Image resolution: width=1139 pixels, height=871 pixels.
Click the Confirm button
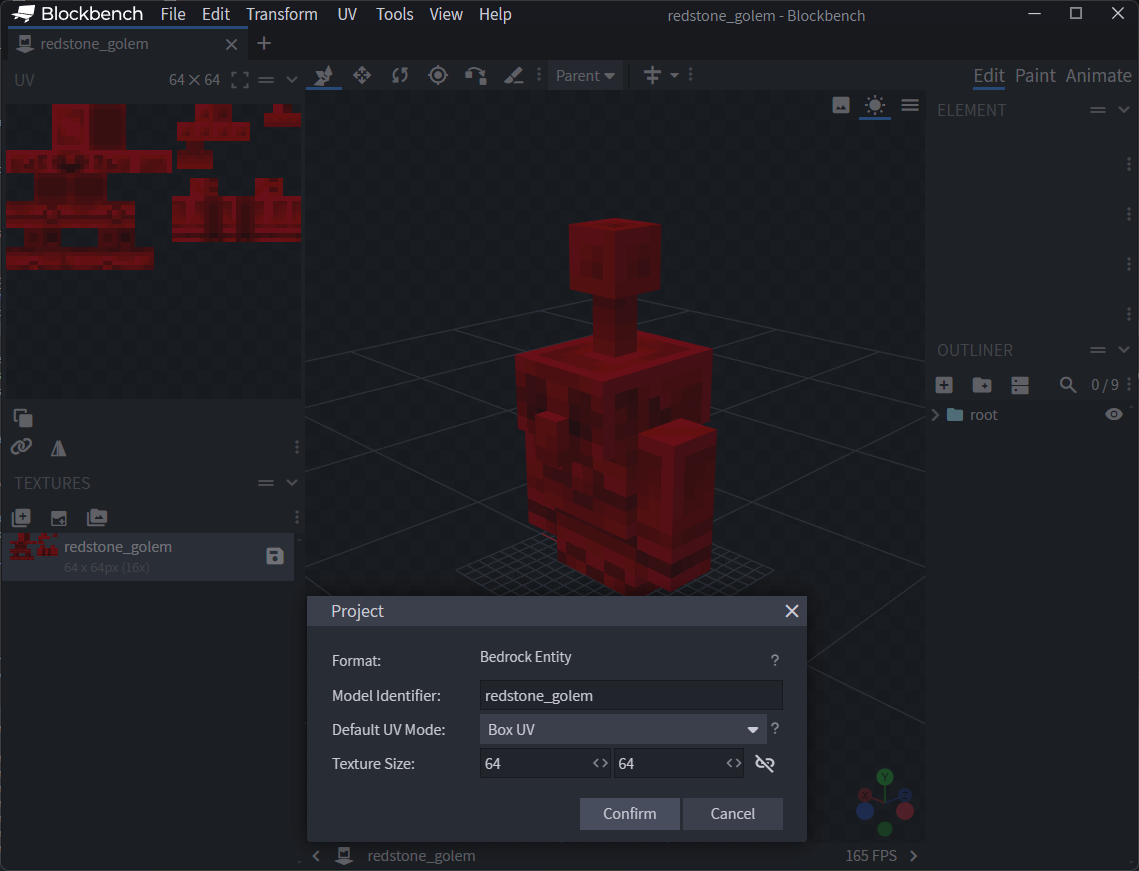[629, 814]
